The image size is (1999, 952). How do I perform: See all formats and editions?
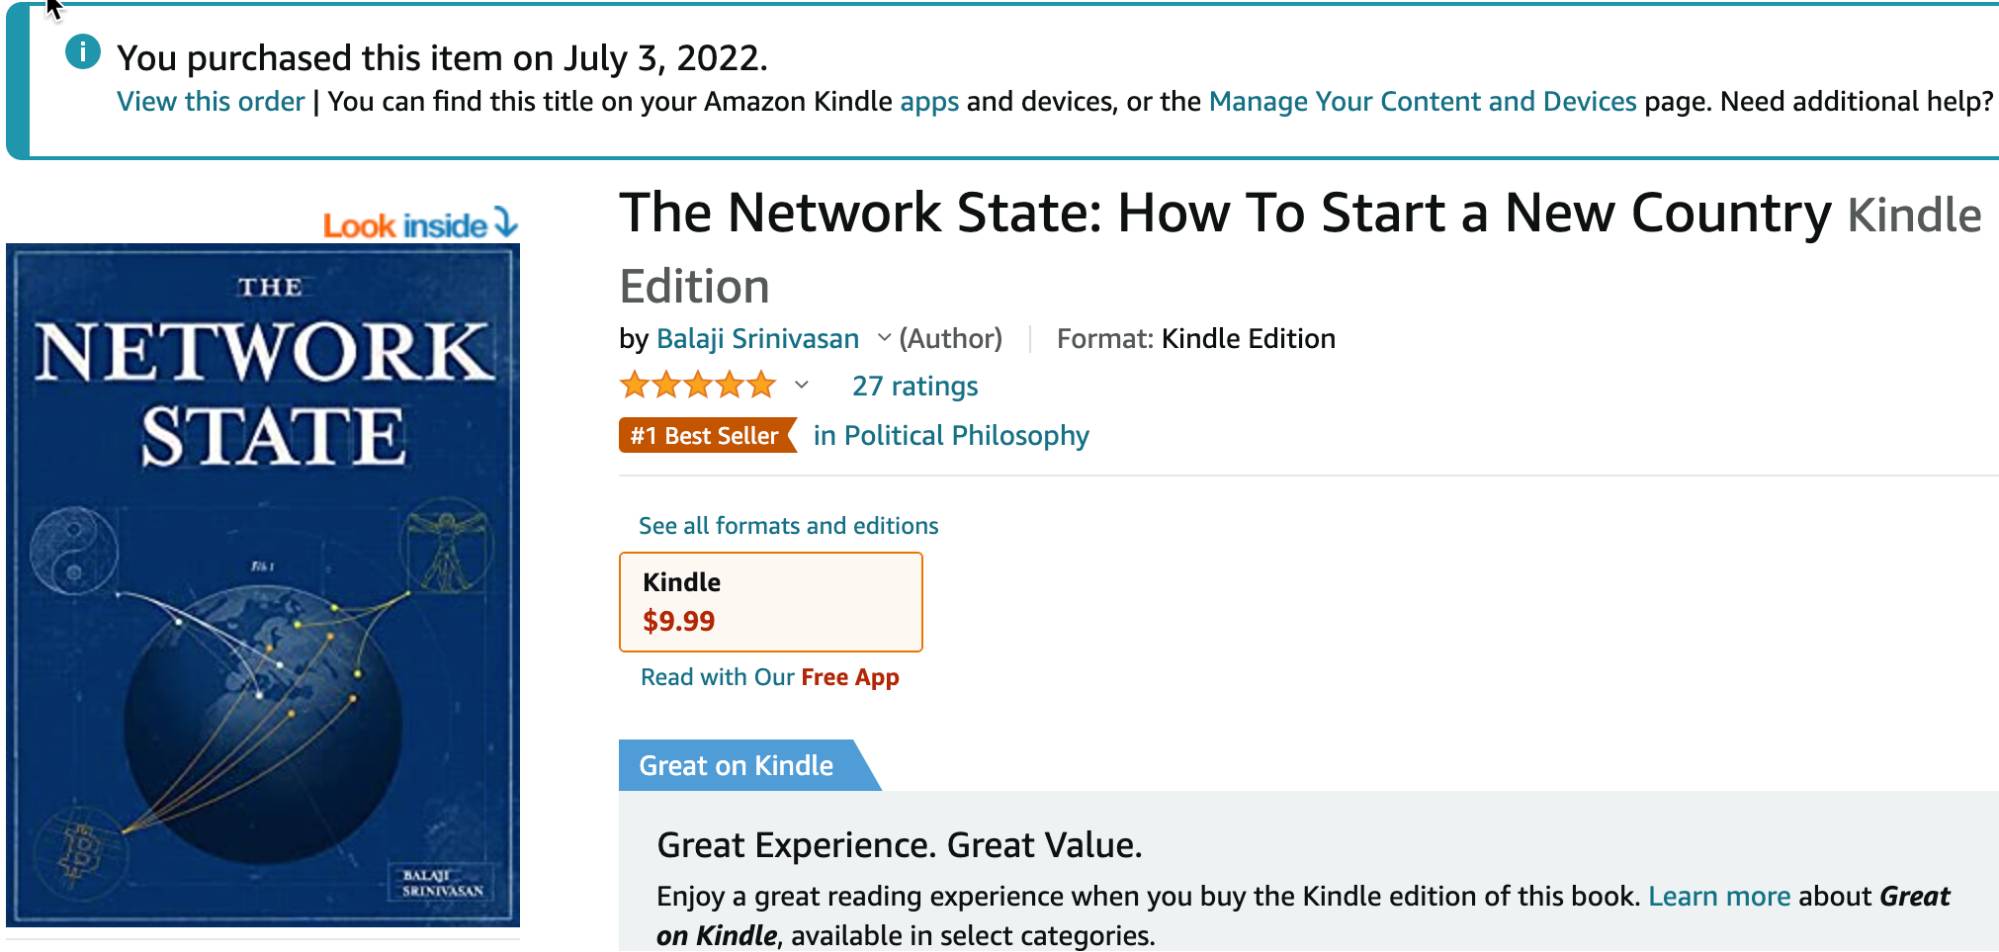[788, 526]
